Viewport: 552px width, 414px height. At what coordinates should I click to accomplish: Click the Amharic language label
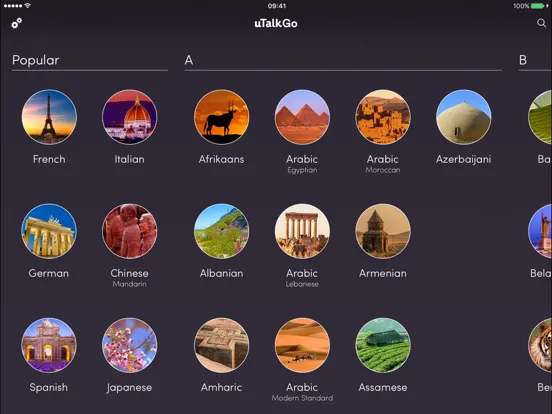221,387
